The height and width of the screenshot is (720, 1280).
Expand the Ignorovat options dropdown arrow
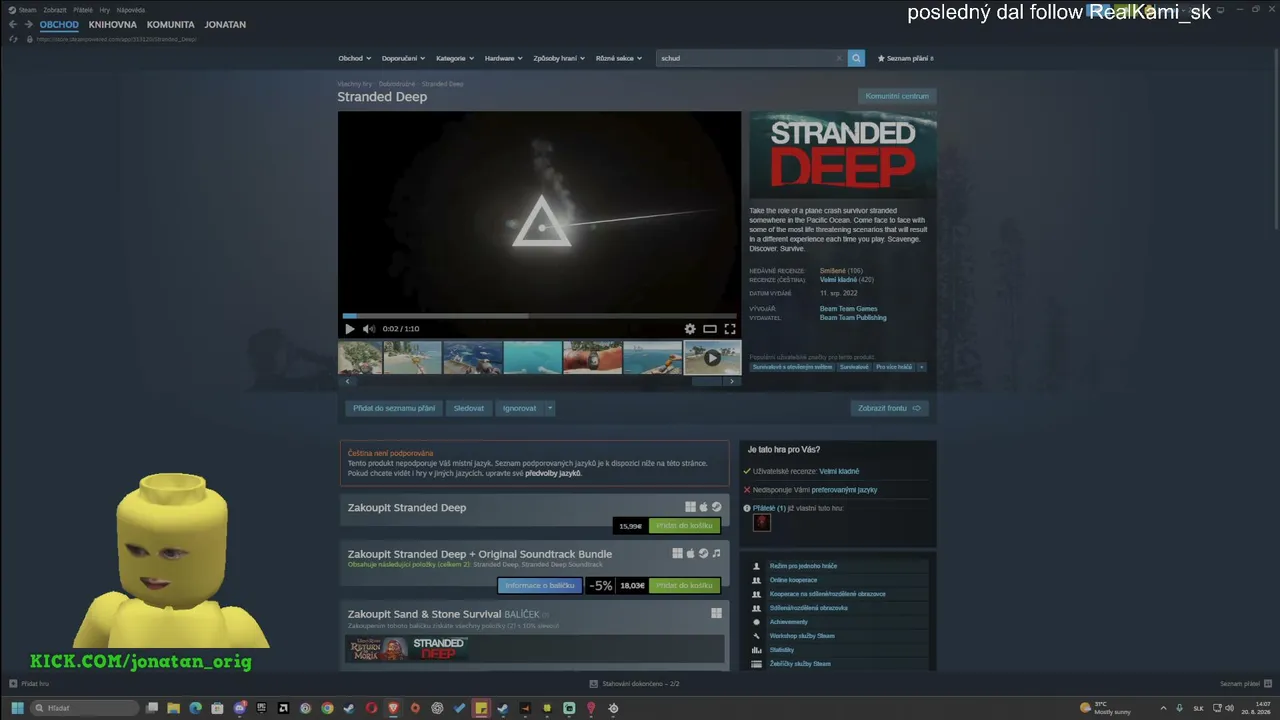click(550, 408)
